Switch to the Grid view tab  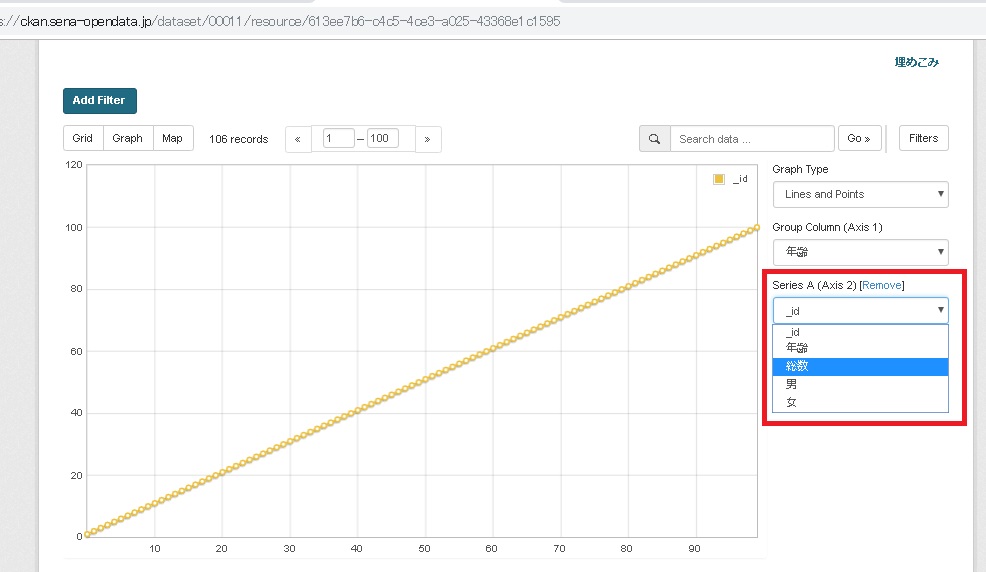pyautogui.click(x=83, y=138)
